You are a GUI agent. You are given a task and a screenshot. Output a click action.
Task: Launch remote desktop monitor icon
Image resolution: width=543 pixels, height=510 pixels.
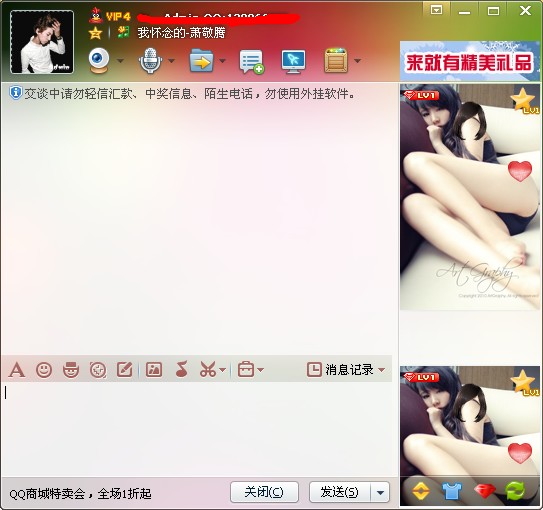(294, 62)
